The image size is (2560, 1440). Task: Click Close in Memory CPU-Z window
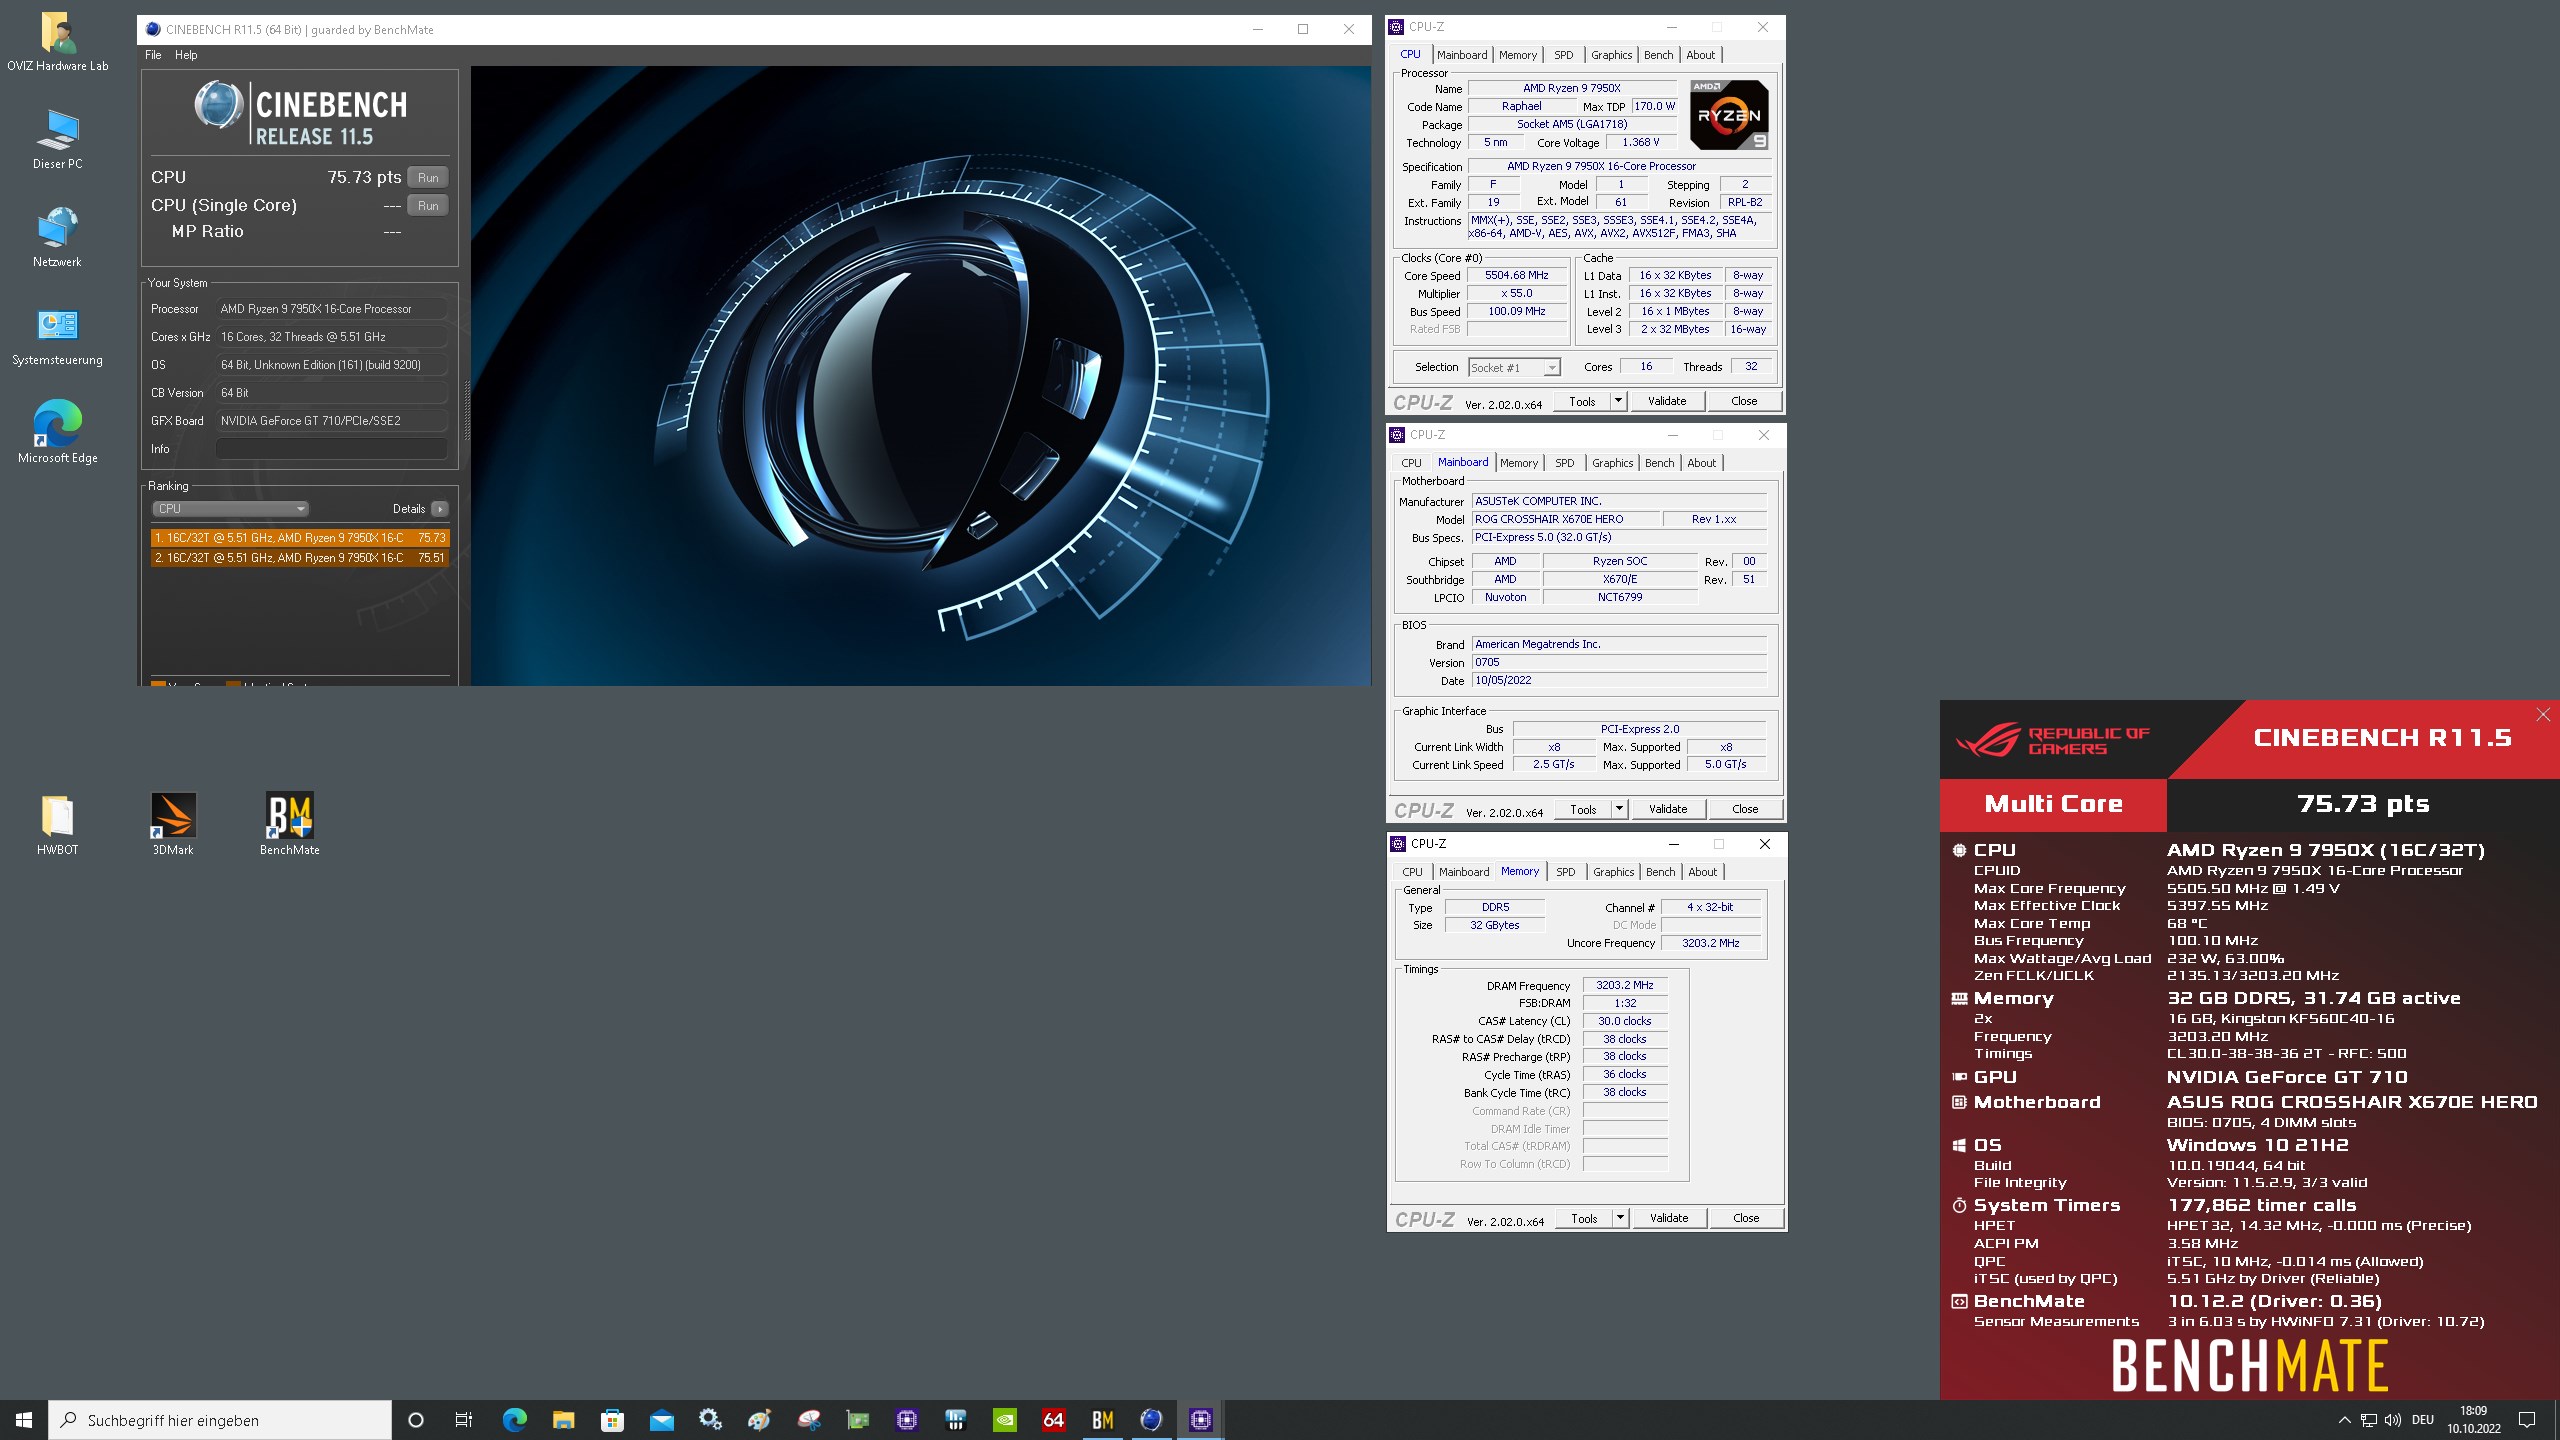1746,1218
